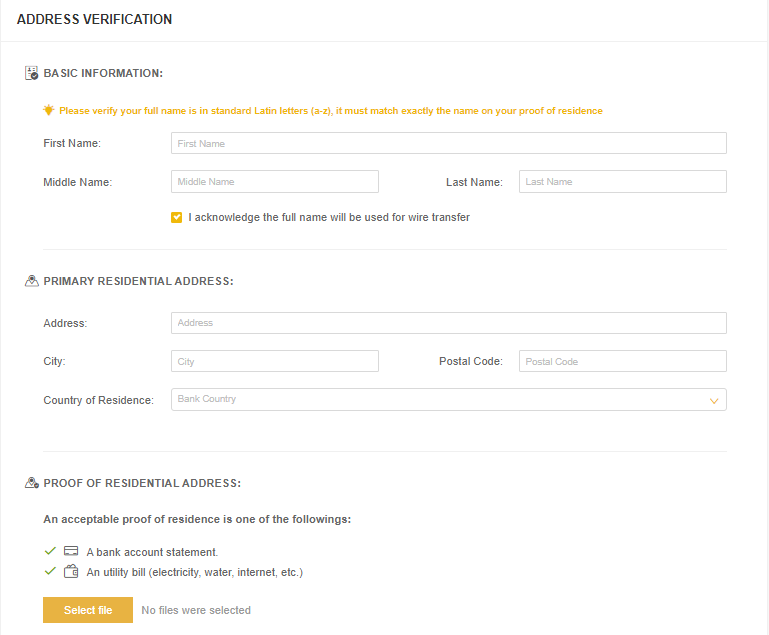Click the Address input field
This screenshot has width=769, height=635.
click(449, 323)
